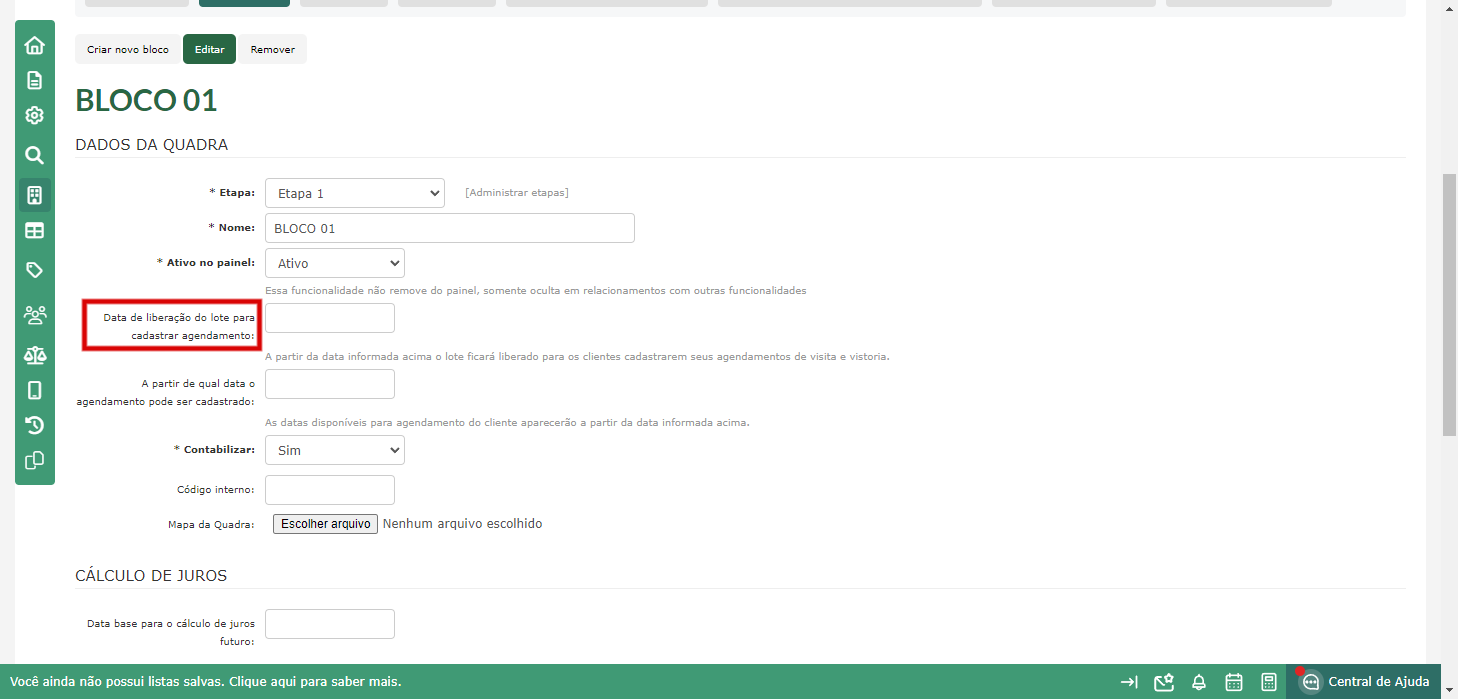
Task: Focus the A partir de qual data field
Action: pyautogui.click(x=330, y=384)
